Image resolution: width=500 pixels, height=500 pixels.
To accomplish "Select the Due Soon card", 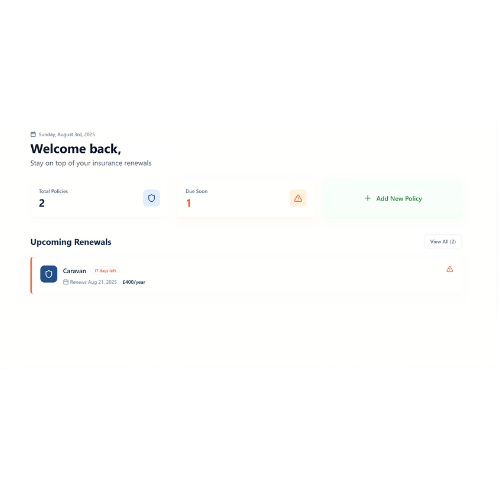I will click(245, 199).
